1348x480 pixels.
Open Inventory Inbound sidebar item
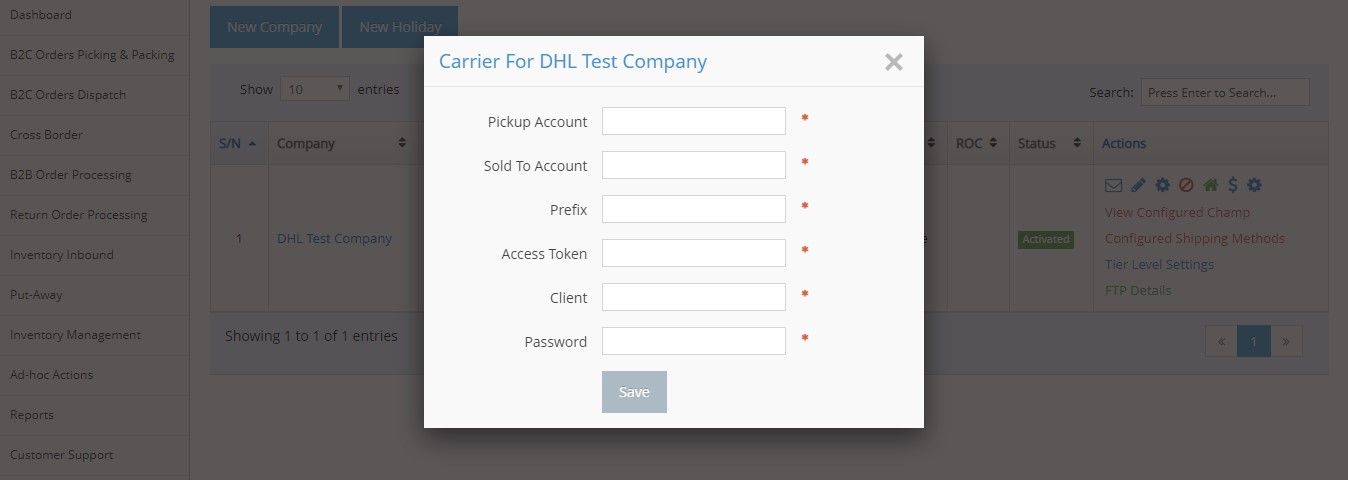[x=94, y=255]
